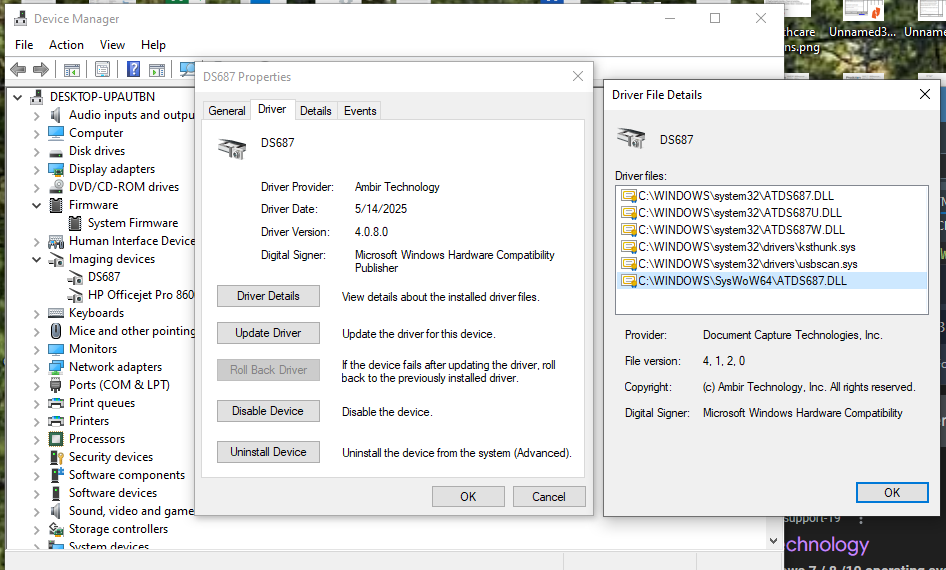Click the Forward arrow toolbar icon

(x=41, y=69)
